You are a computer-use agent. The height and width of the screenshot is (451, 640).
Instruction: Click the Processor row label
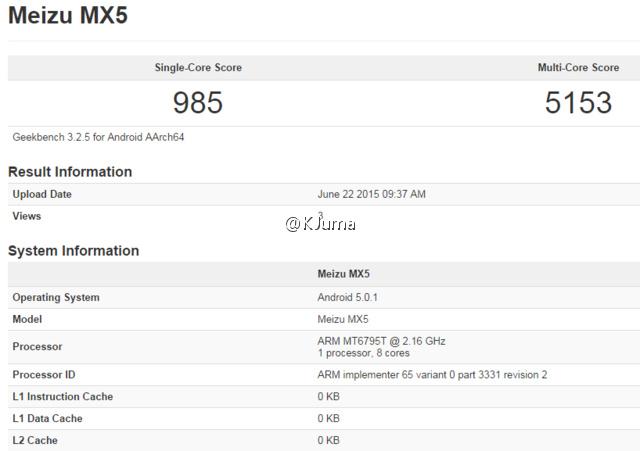(37, 347)
